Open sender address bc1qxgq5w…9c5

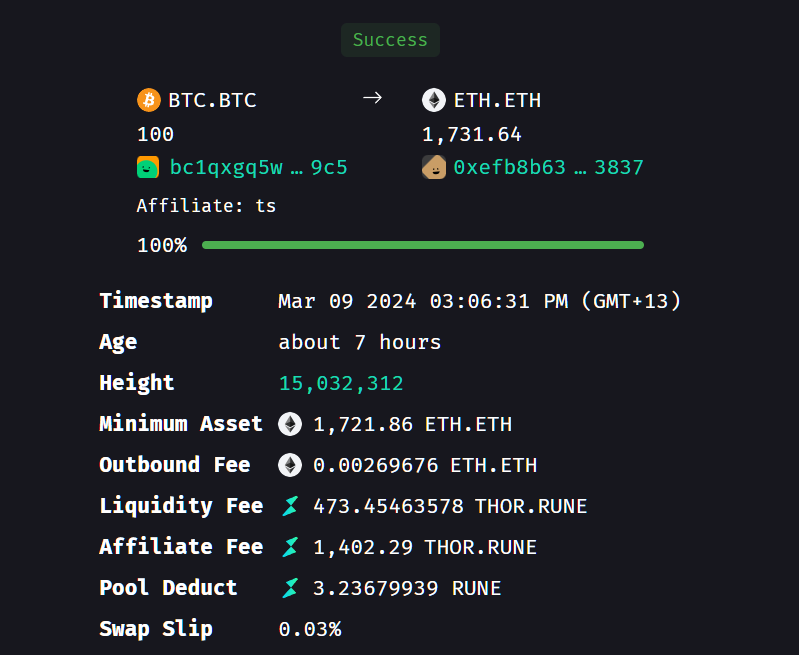(258, 167)
